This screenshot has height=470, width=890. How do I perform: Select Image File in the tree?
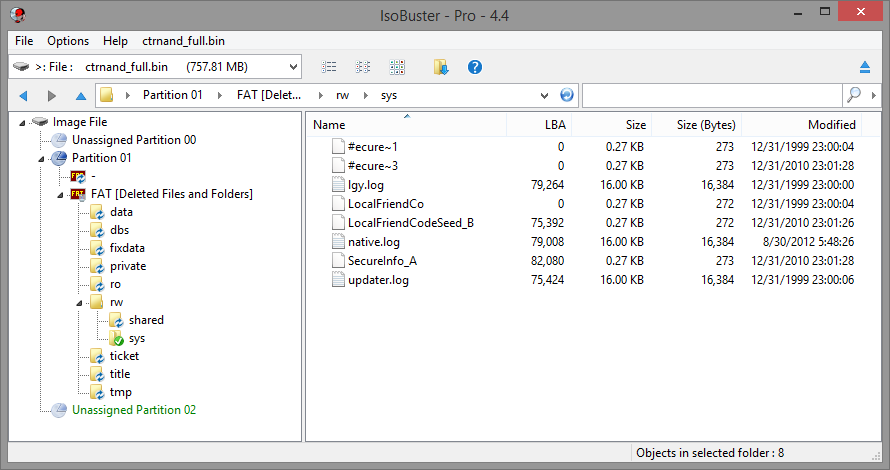point(79,122)
